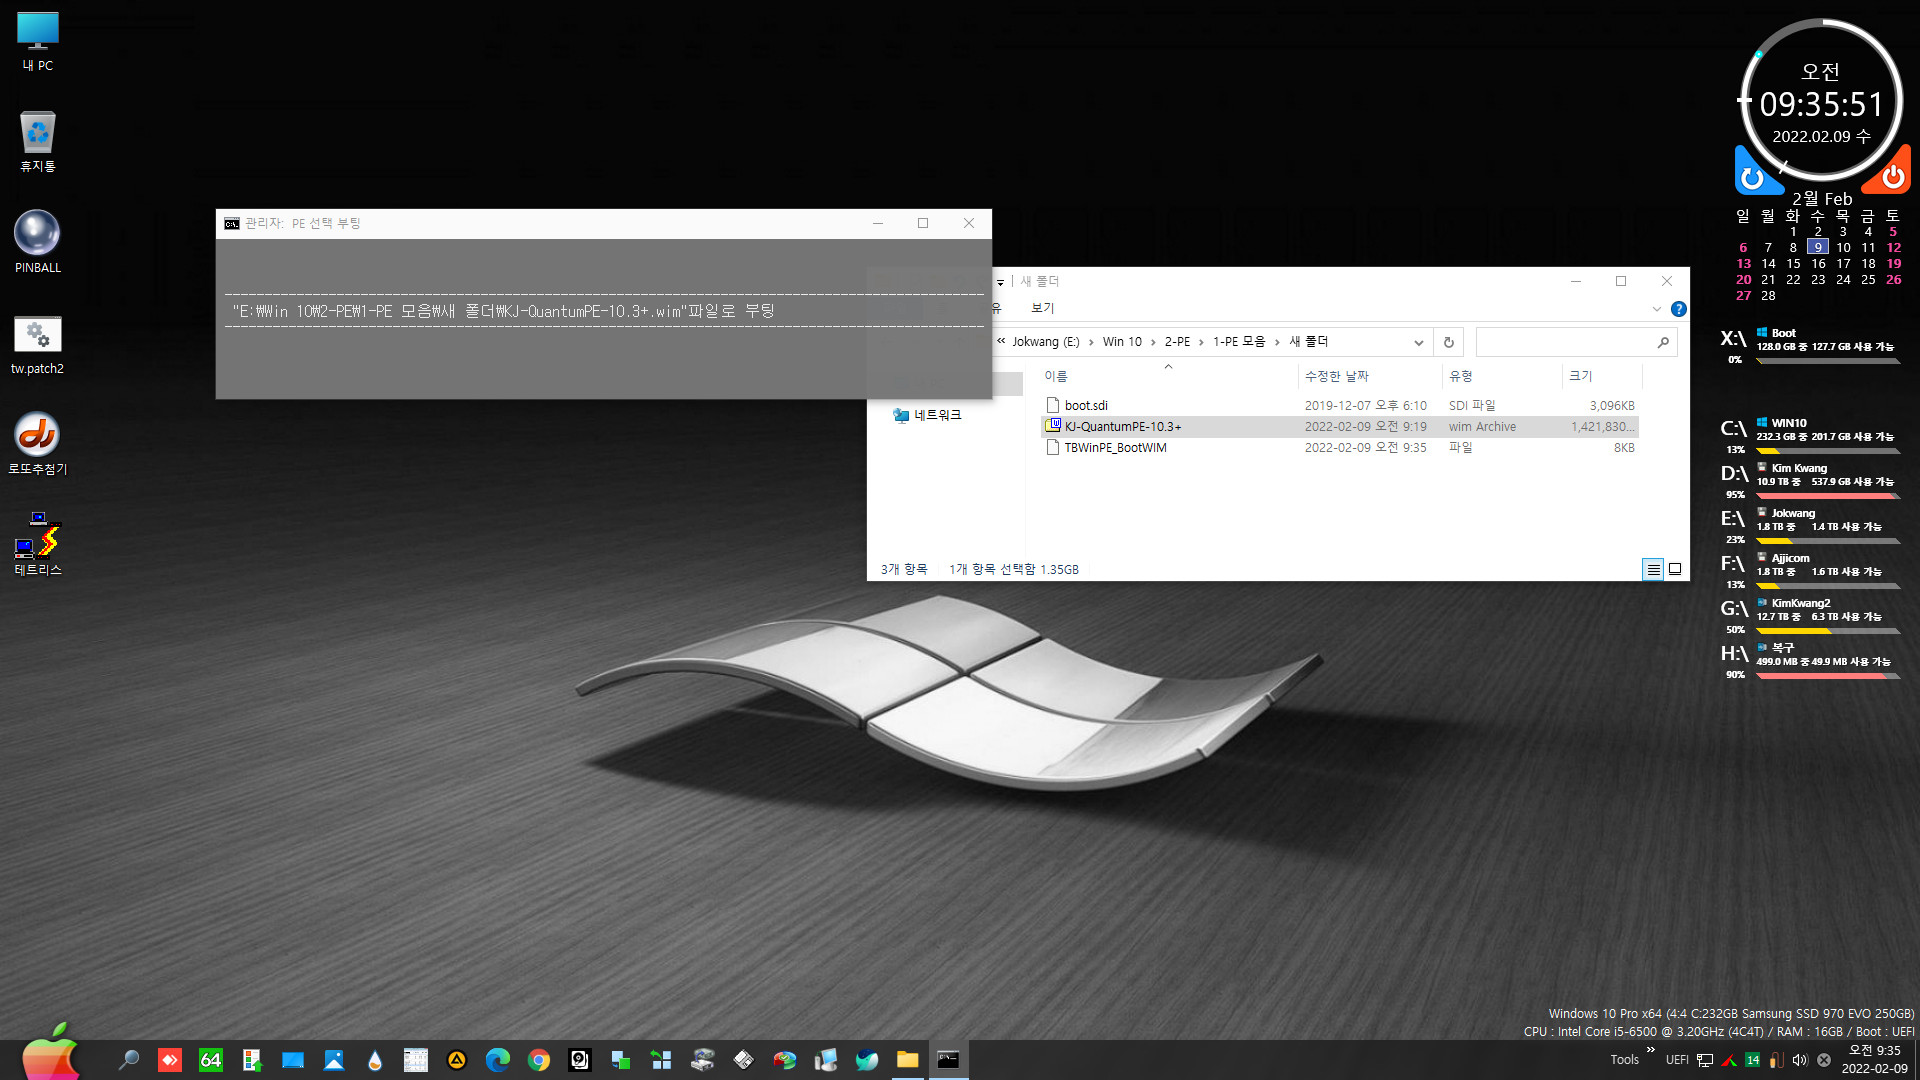Open the yellow AIMP taskbar icon
The image size is (1920, 1080).
pyautogui.click(x=457, y=1060)
